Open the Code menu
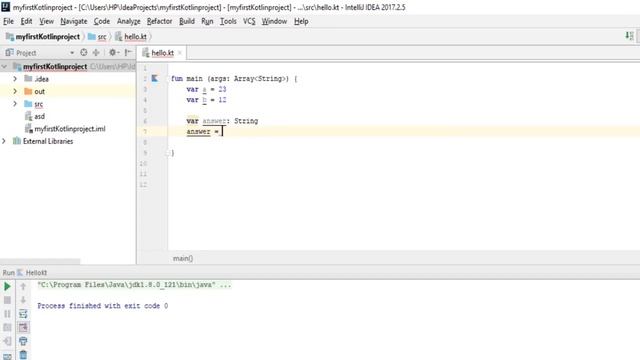Screen dimensions: 640x360 tap(102, 21)
